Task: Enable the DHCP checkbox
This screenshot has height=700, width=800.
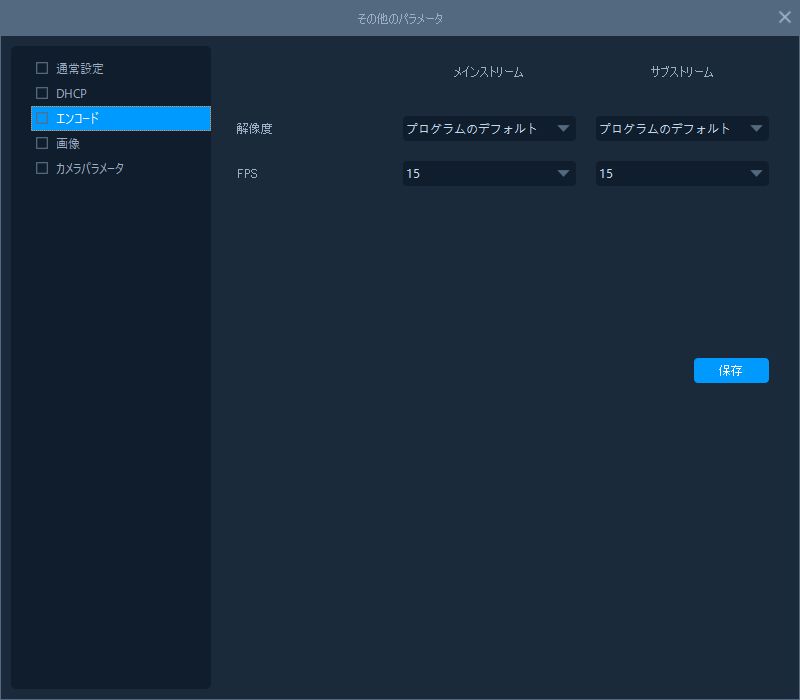Action: pyautogui.click(x=42, y=94)
